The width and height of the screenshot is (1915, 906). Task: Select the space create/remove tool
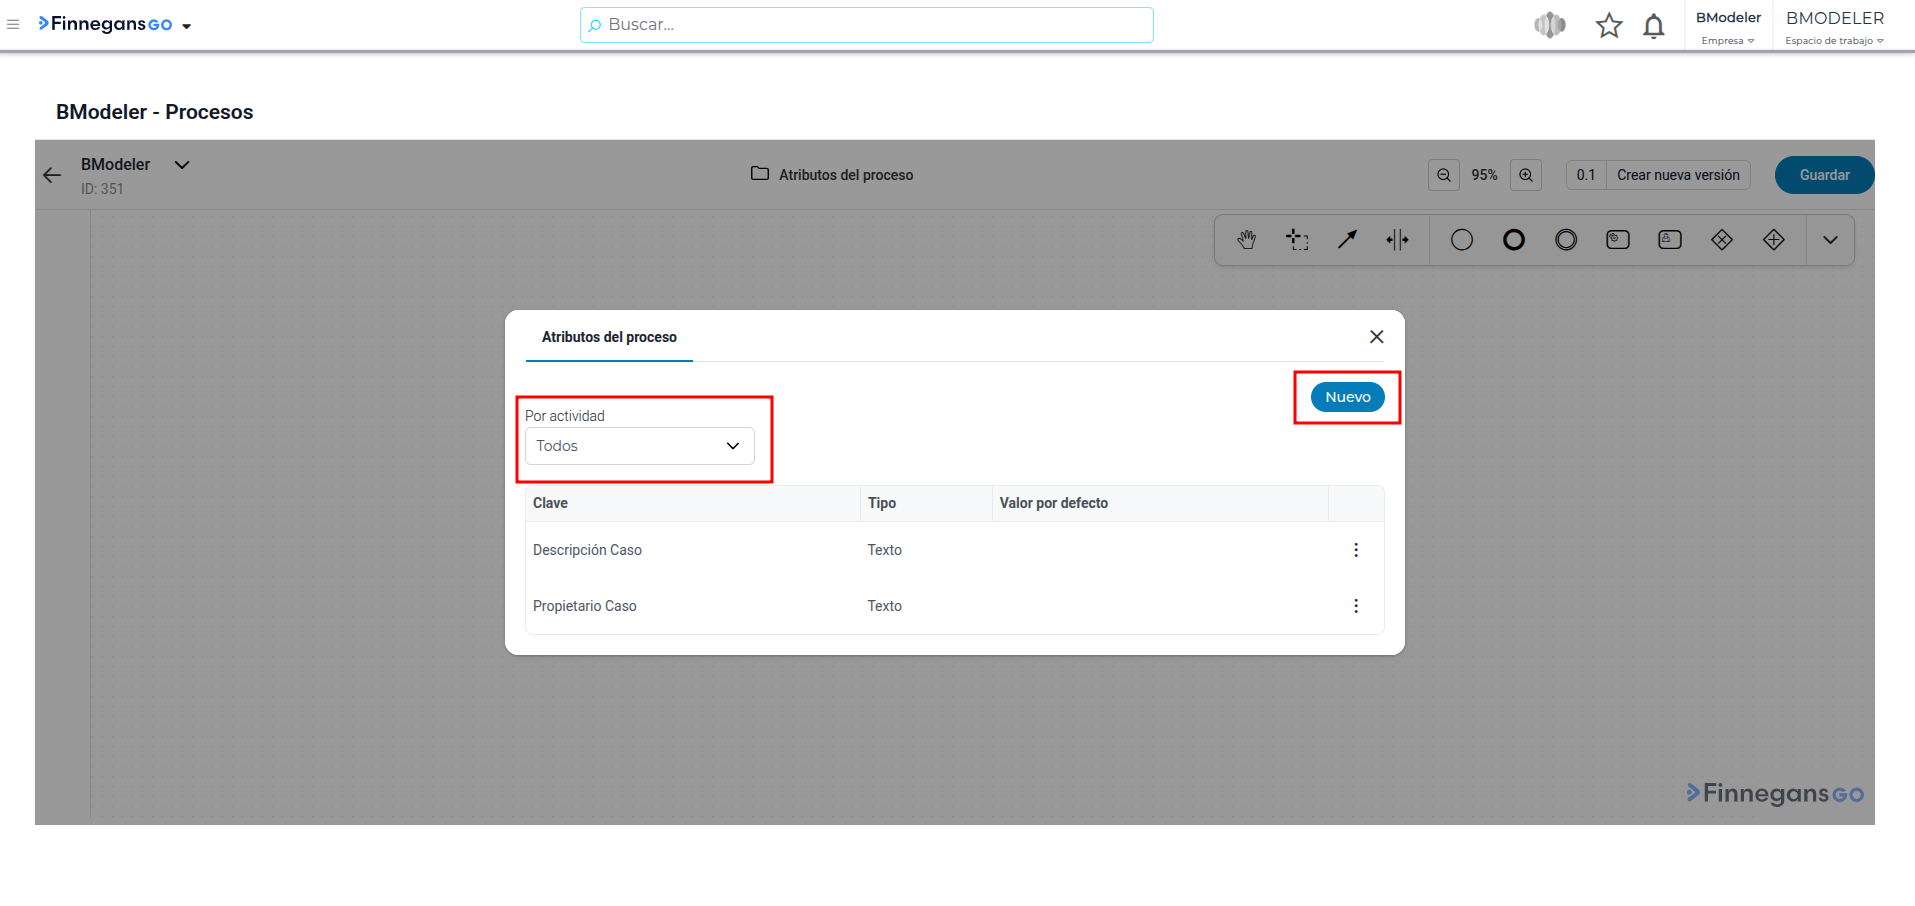1398,240
